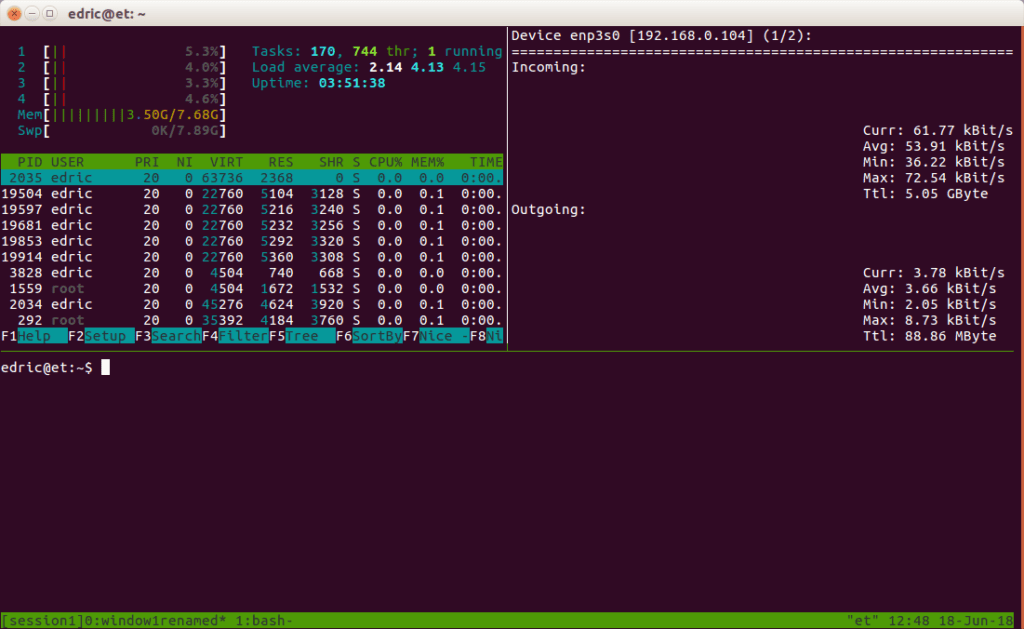
Task: Click the SHR column header
Action: pos(331,162)
